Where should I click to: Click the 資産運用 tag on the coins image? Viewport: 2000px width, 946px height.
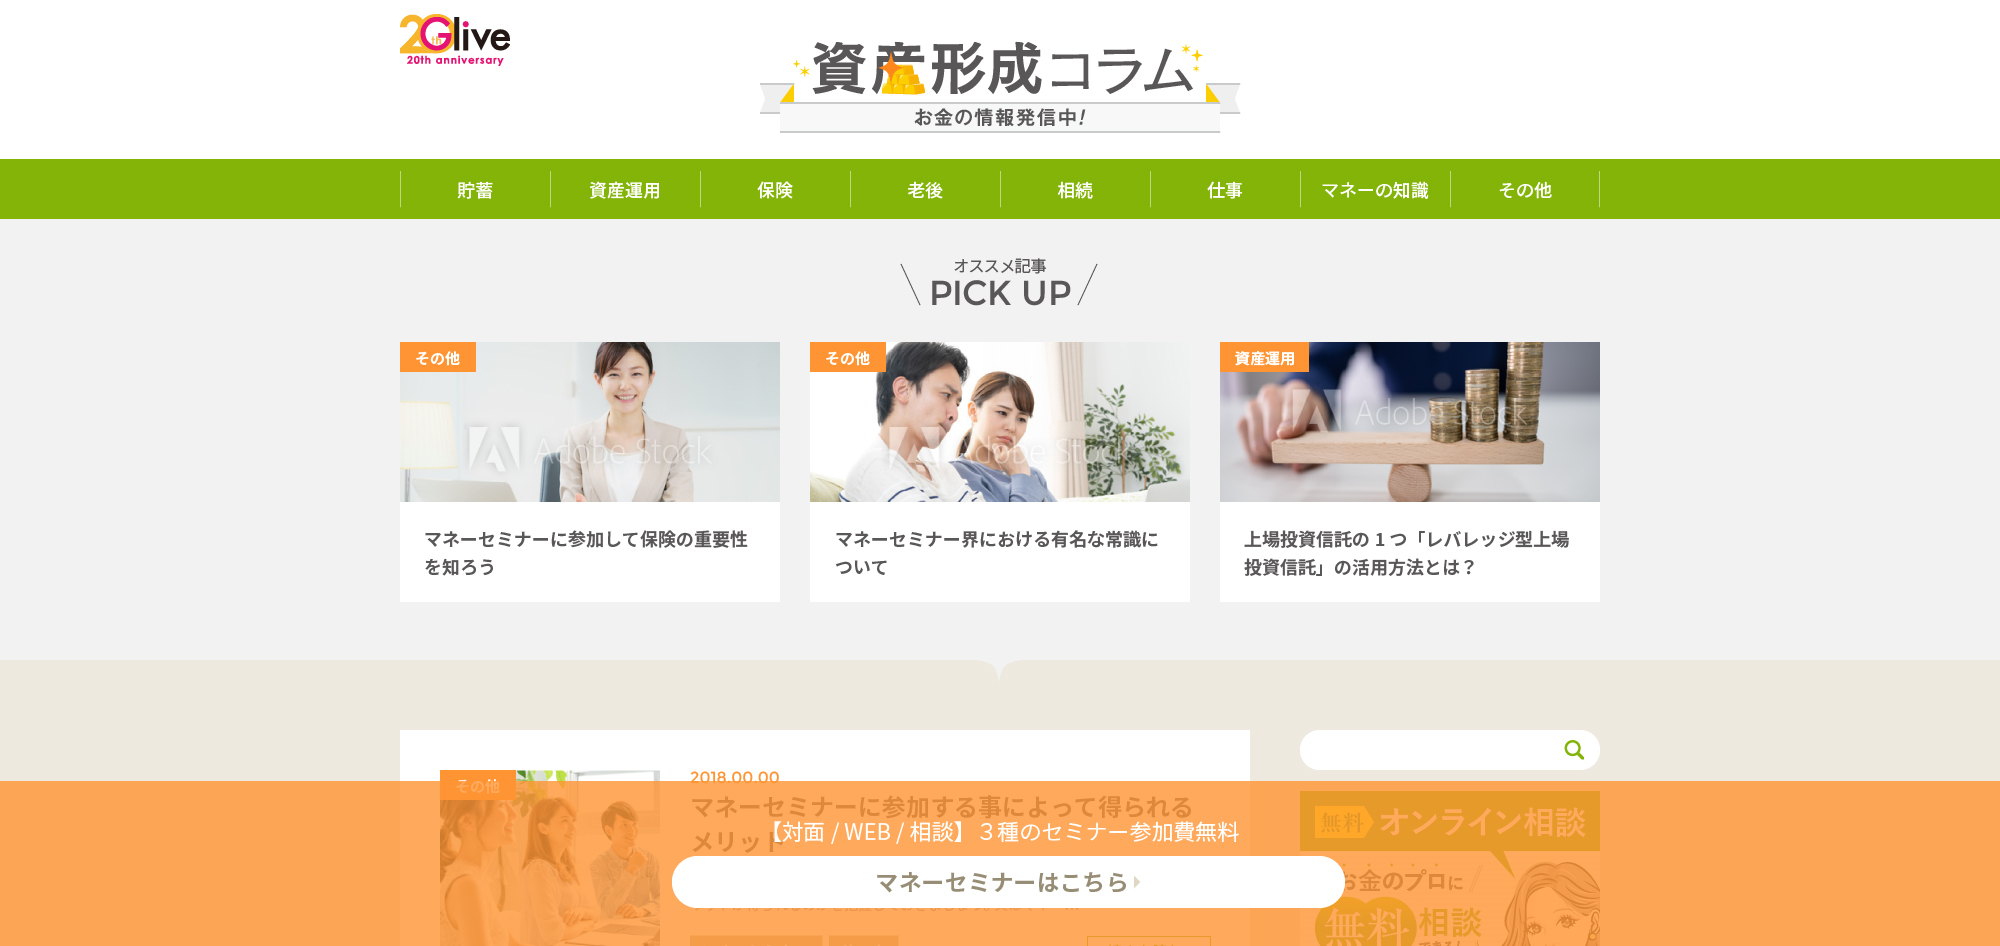point(1264,357)
